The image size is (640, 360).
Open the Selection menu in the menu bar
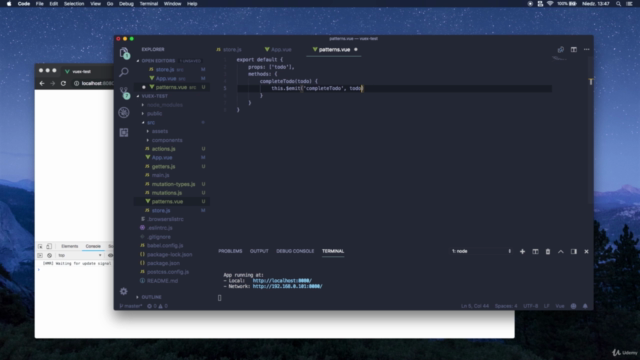click(74, 4)
